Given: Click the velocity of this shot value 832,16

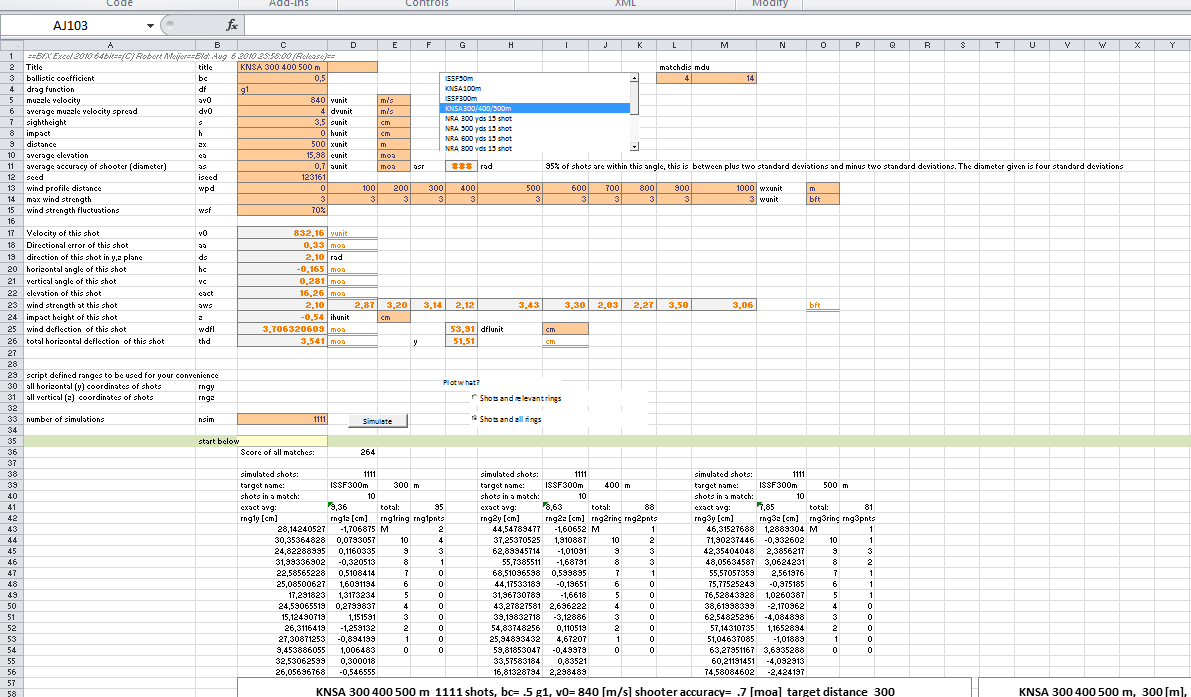Looking at the screenshot, I should tap(283, 233).
